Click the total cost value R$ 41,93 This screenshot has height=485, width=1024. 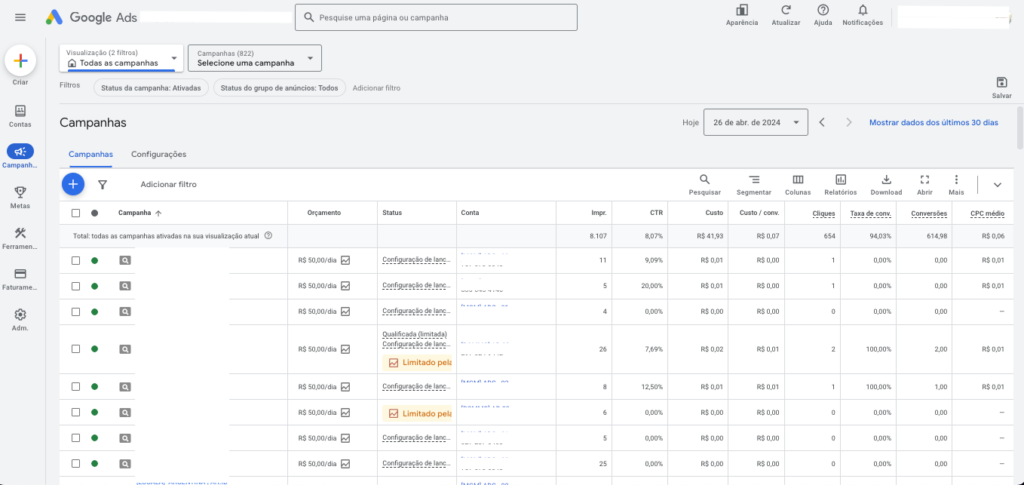(710, 236)
